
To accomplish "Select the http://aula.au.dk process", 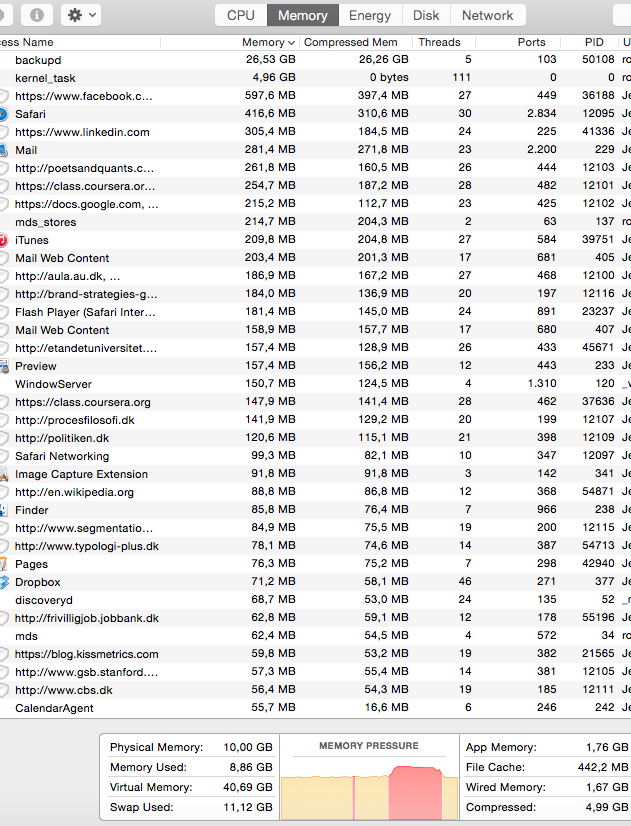I will pos(316,276).
